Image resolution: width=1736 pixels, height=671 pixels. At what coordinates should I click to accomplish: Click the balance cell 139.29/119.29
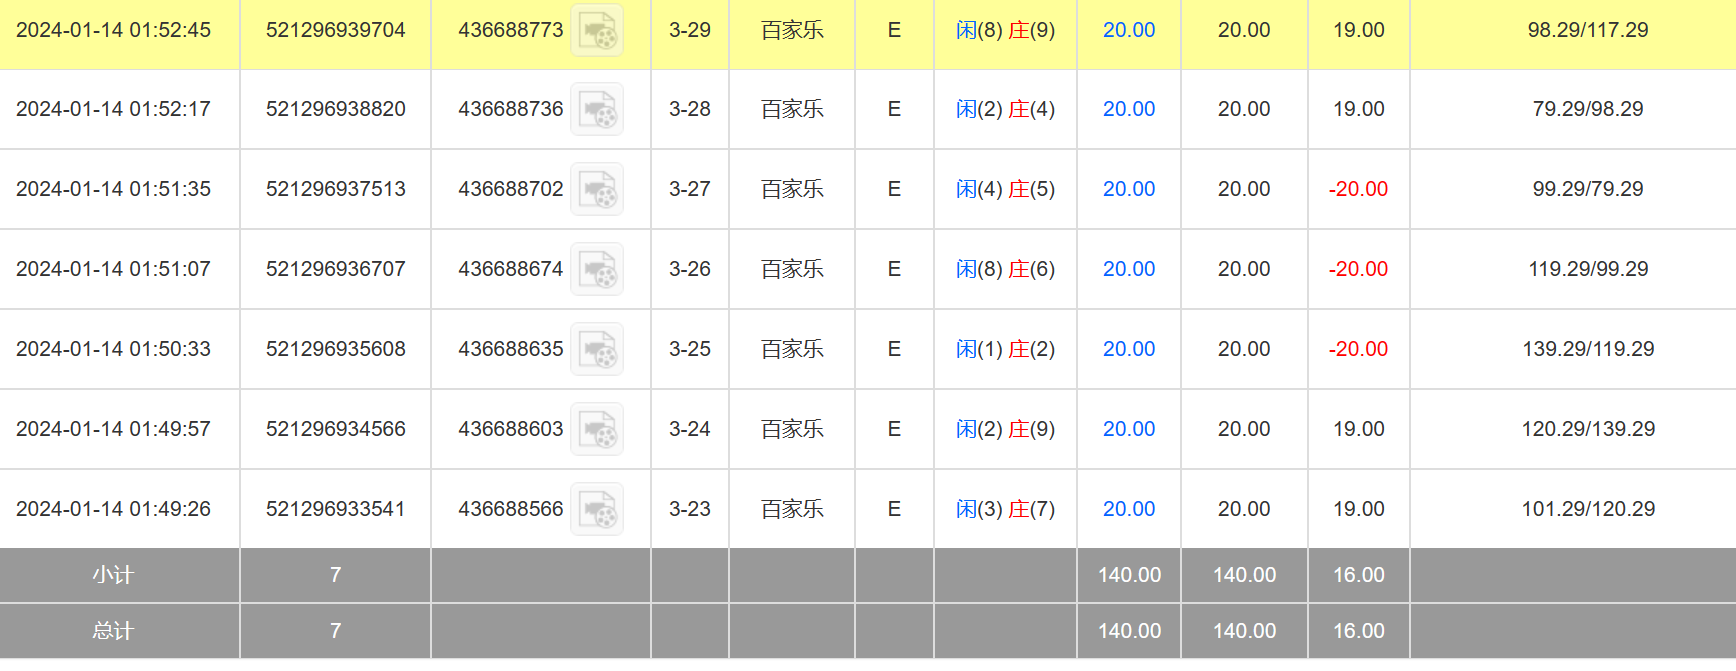1588,349
